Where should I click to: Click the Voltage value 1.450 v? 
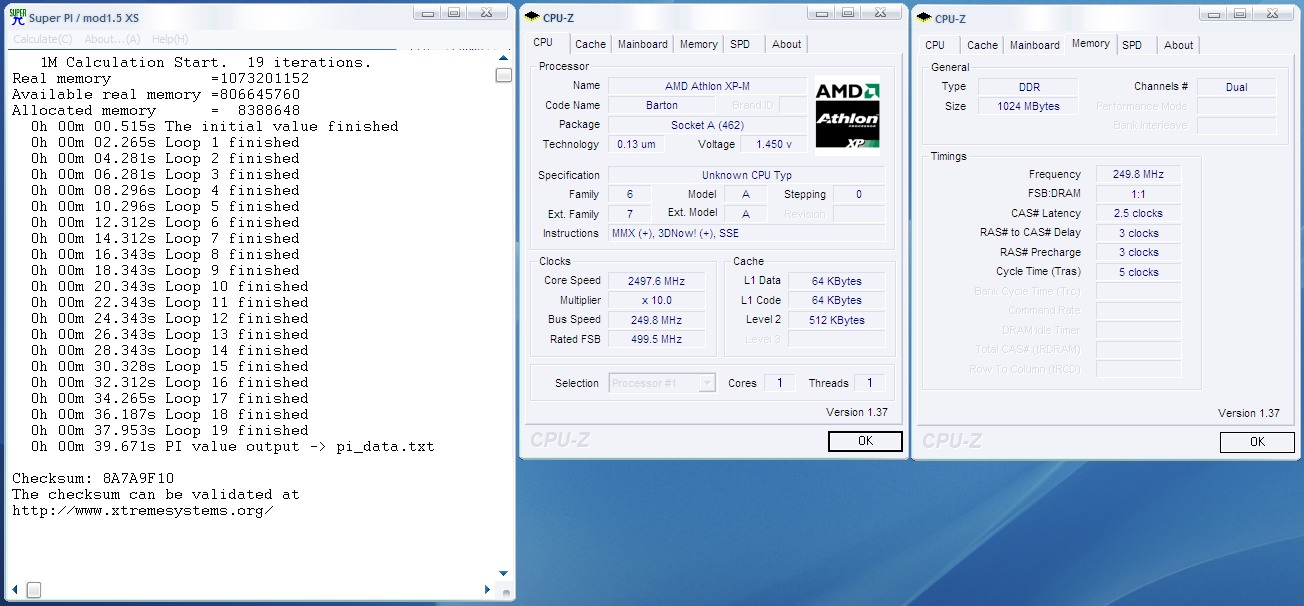(x=775, y=144)
